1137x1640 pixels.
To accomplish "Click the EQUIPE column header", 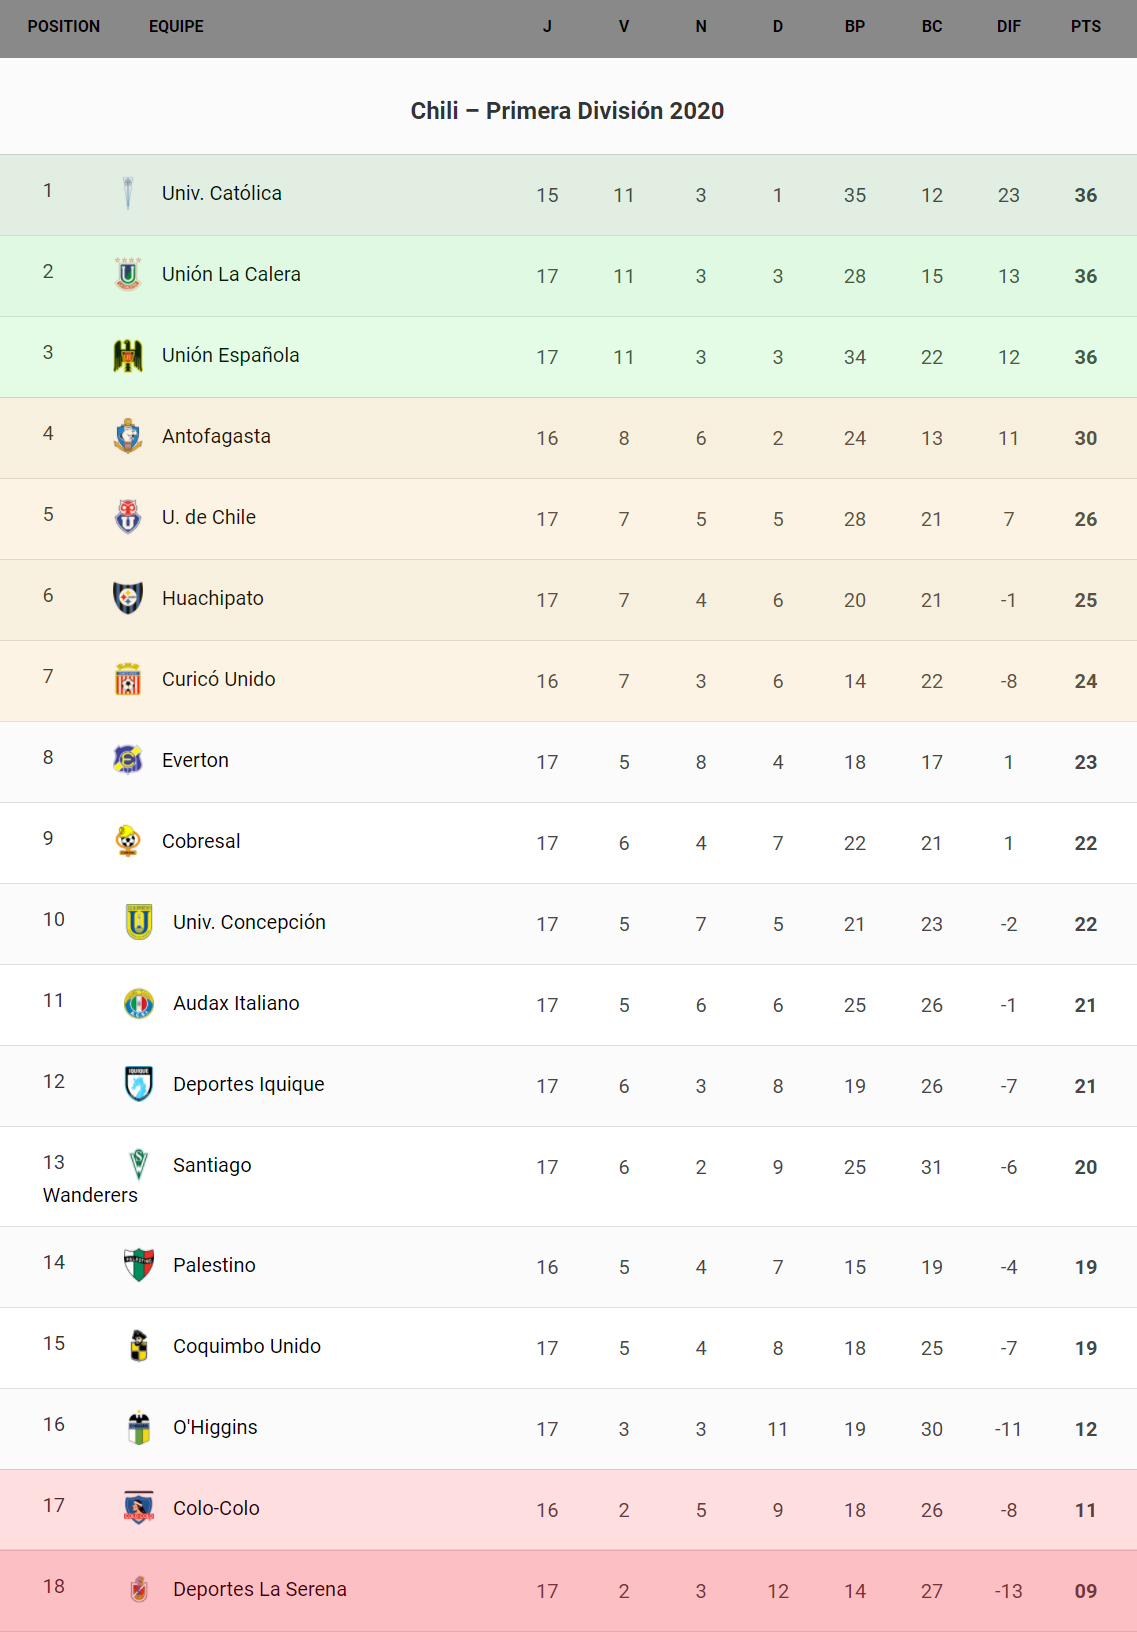I will click(176, 27).
